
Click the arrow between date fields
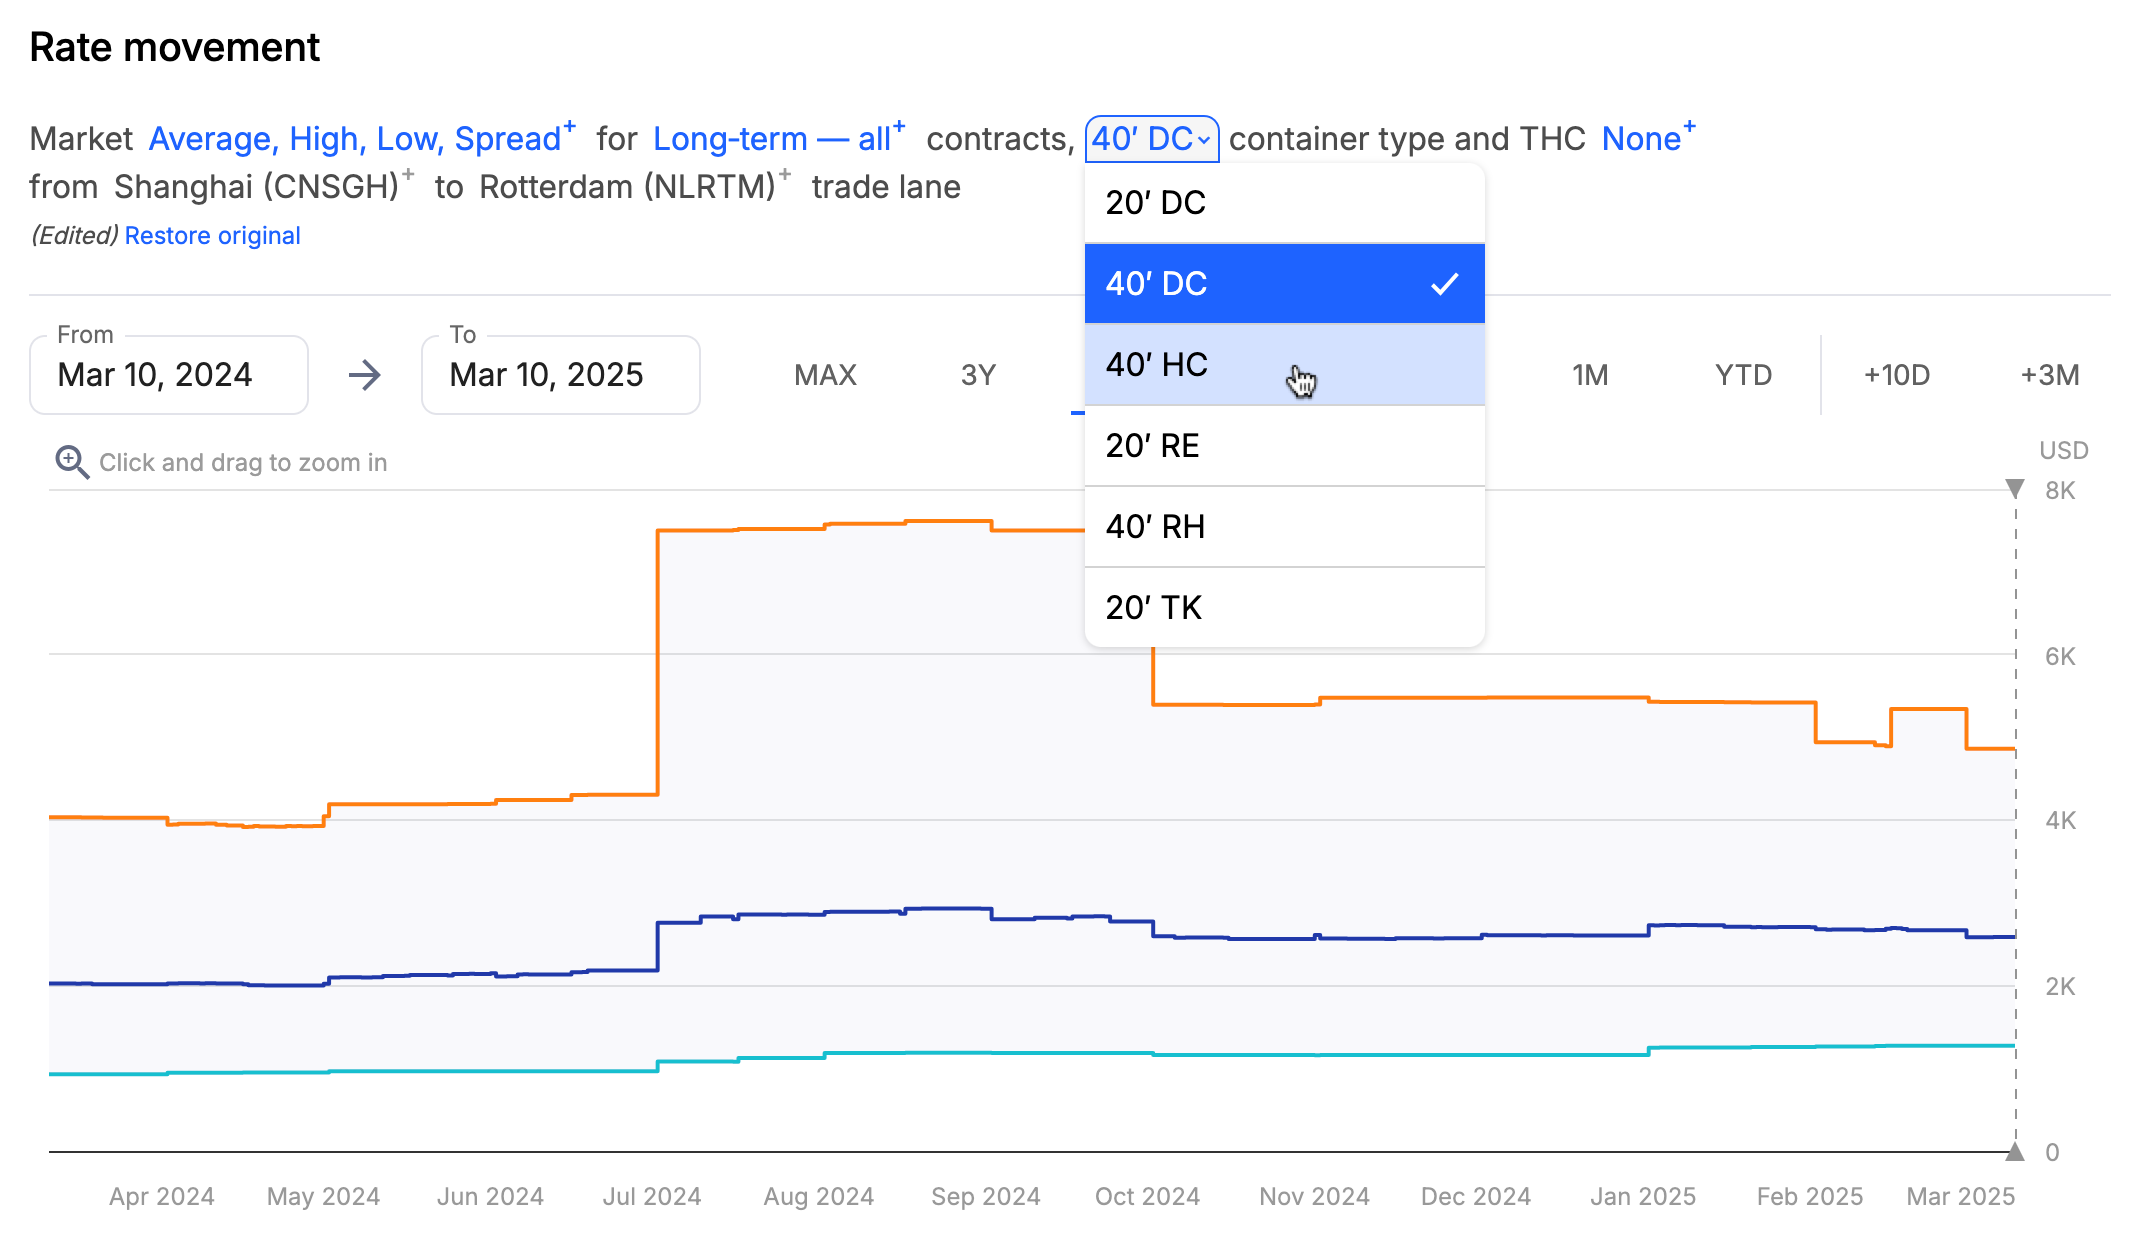(365, 375)
